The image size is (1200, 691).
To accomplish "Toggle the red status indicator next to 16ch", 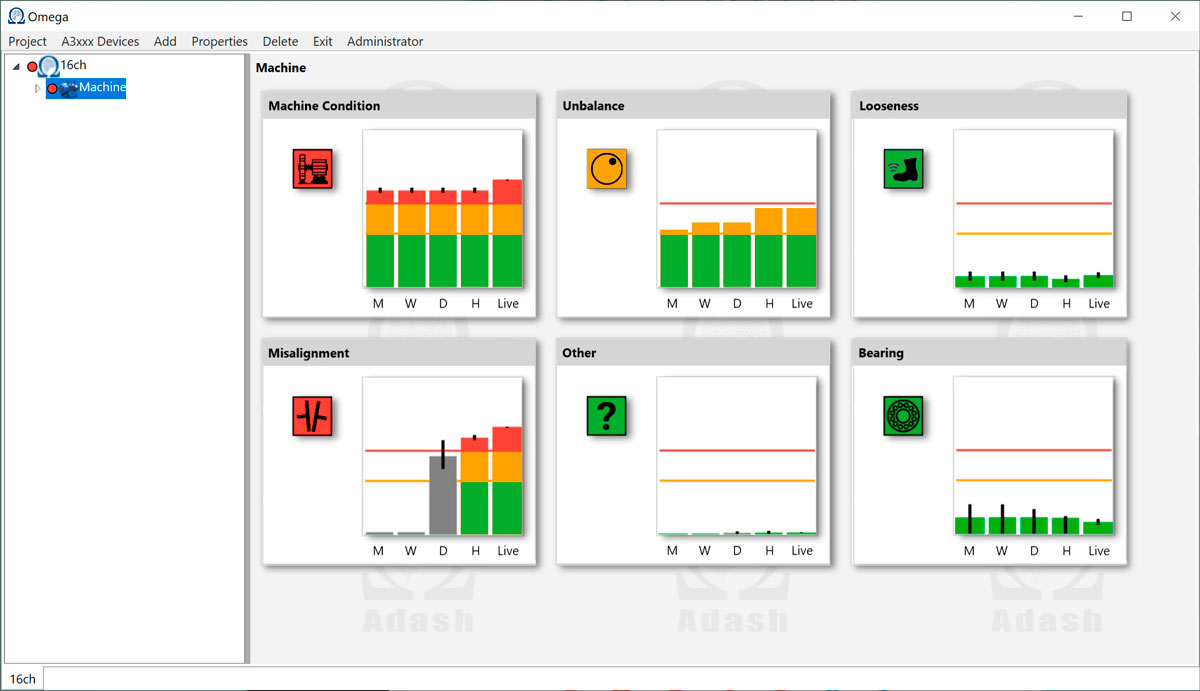I will tap(31, 65).
